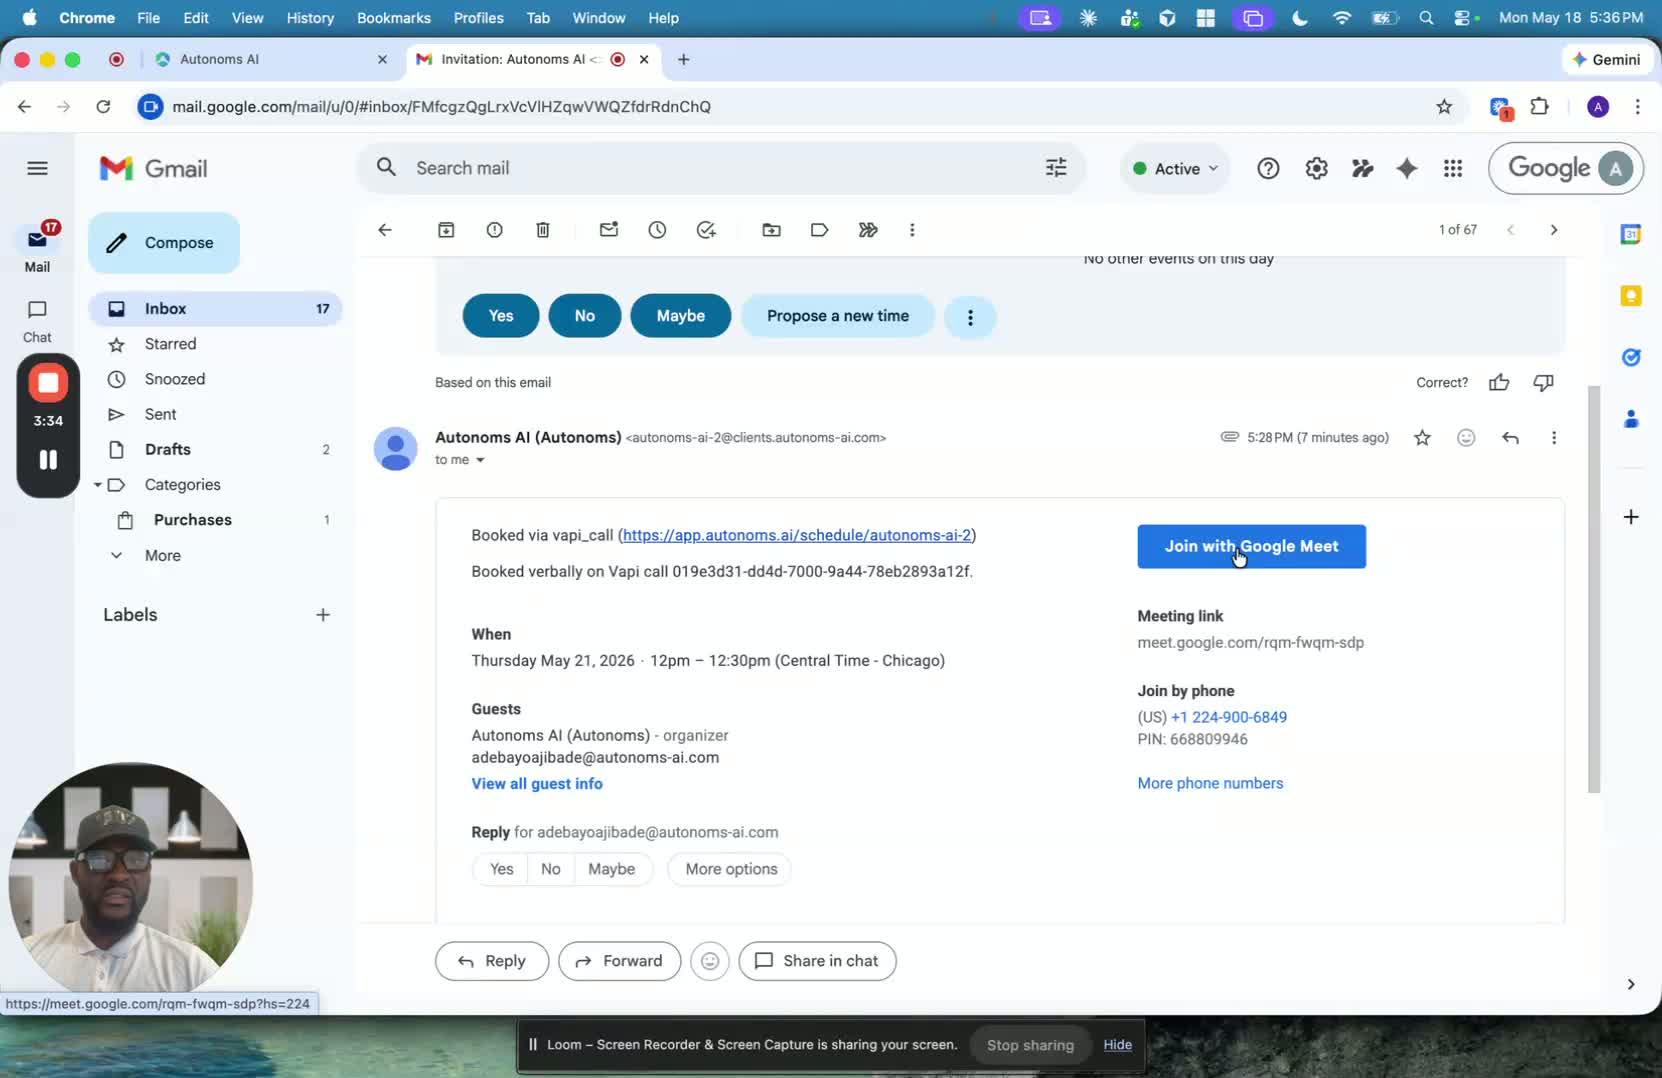Open Google Tasks side panel
This screenshot has width=1662, height=1078.
click(1631, 357)
